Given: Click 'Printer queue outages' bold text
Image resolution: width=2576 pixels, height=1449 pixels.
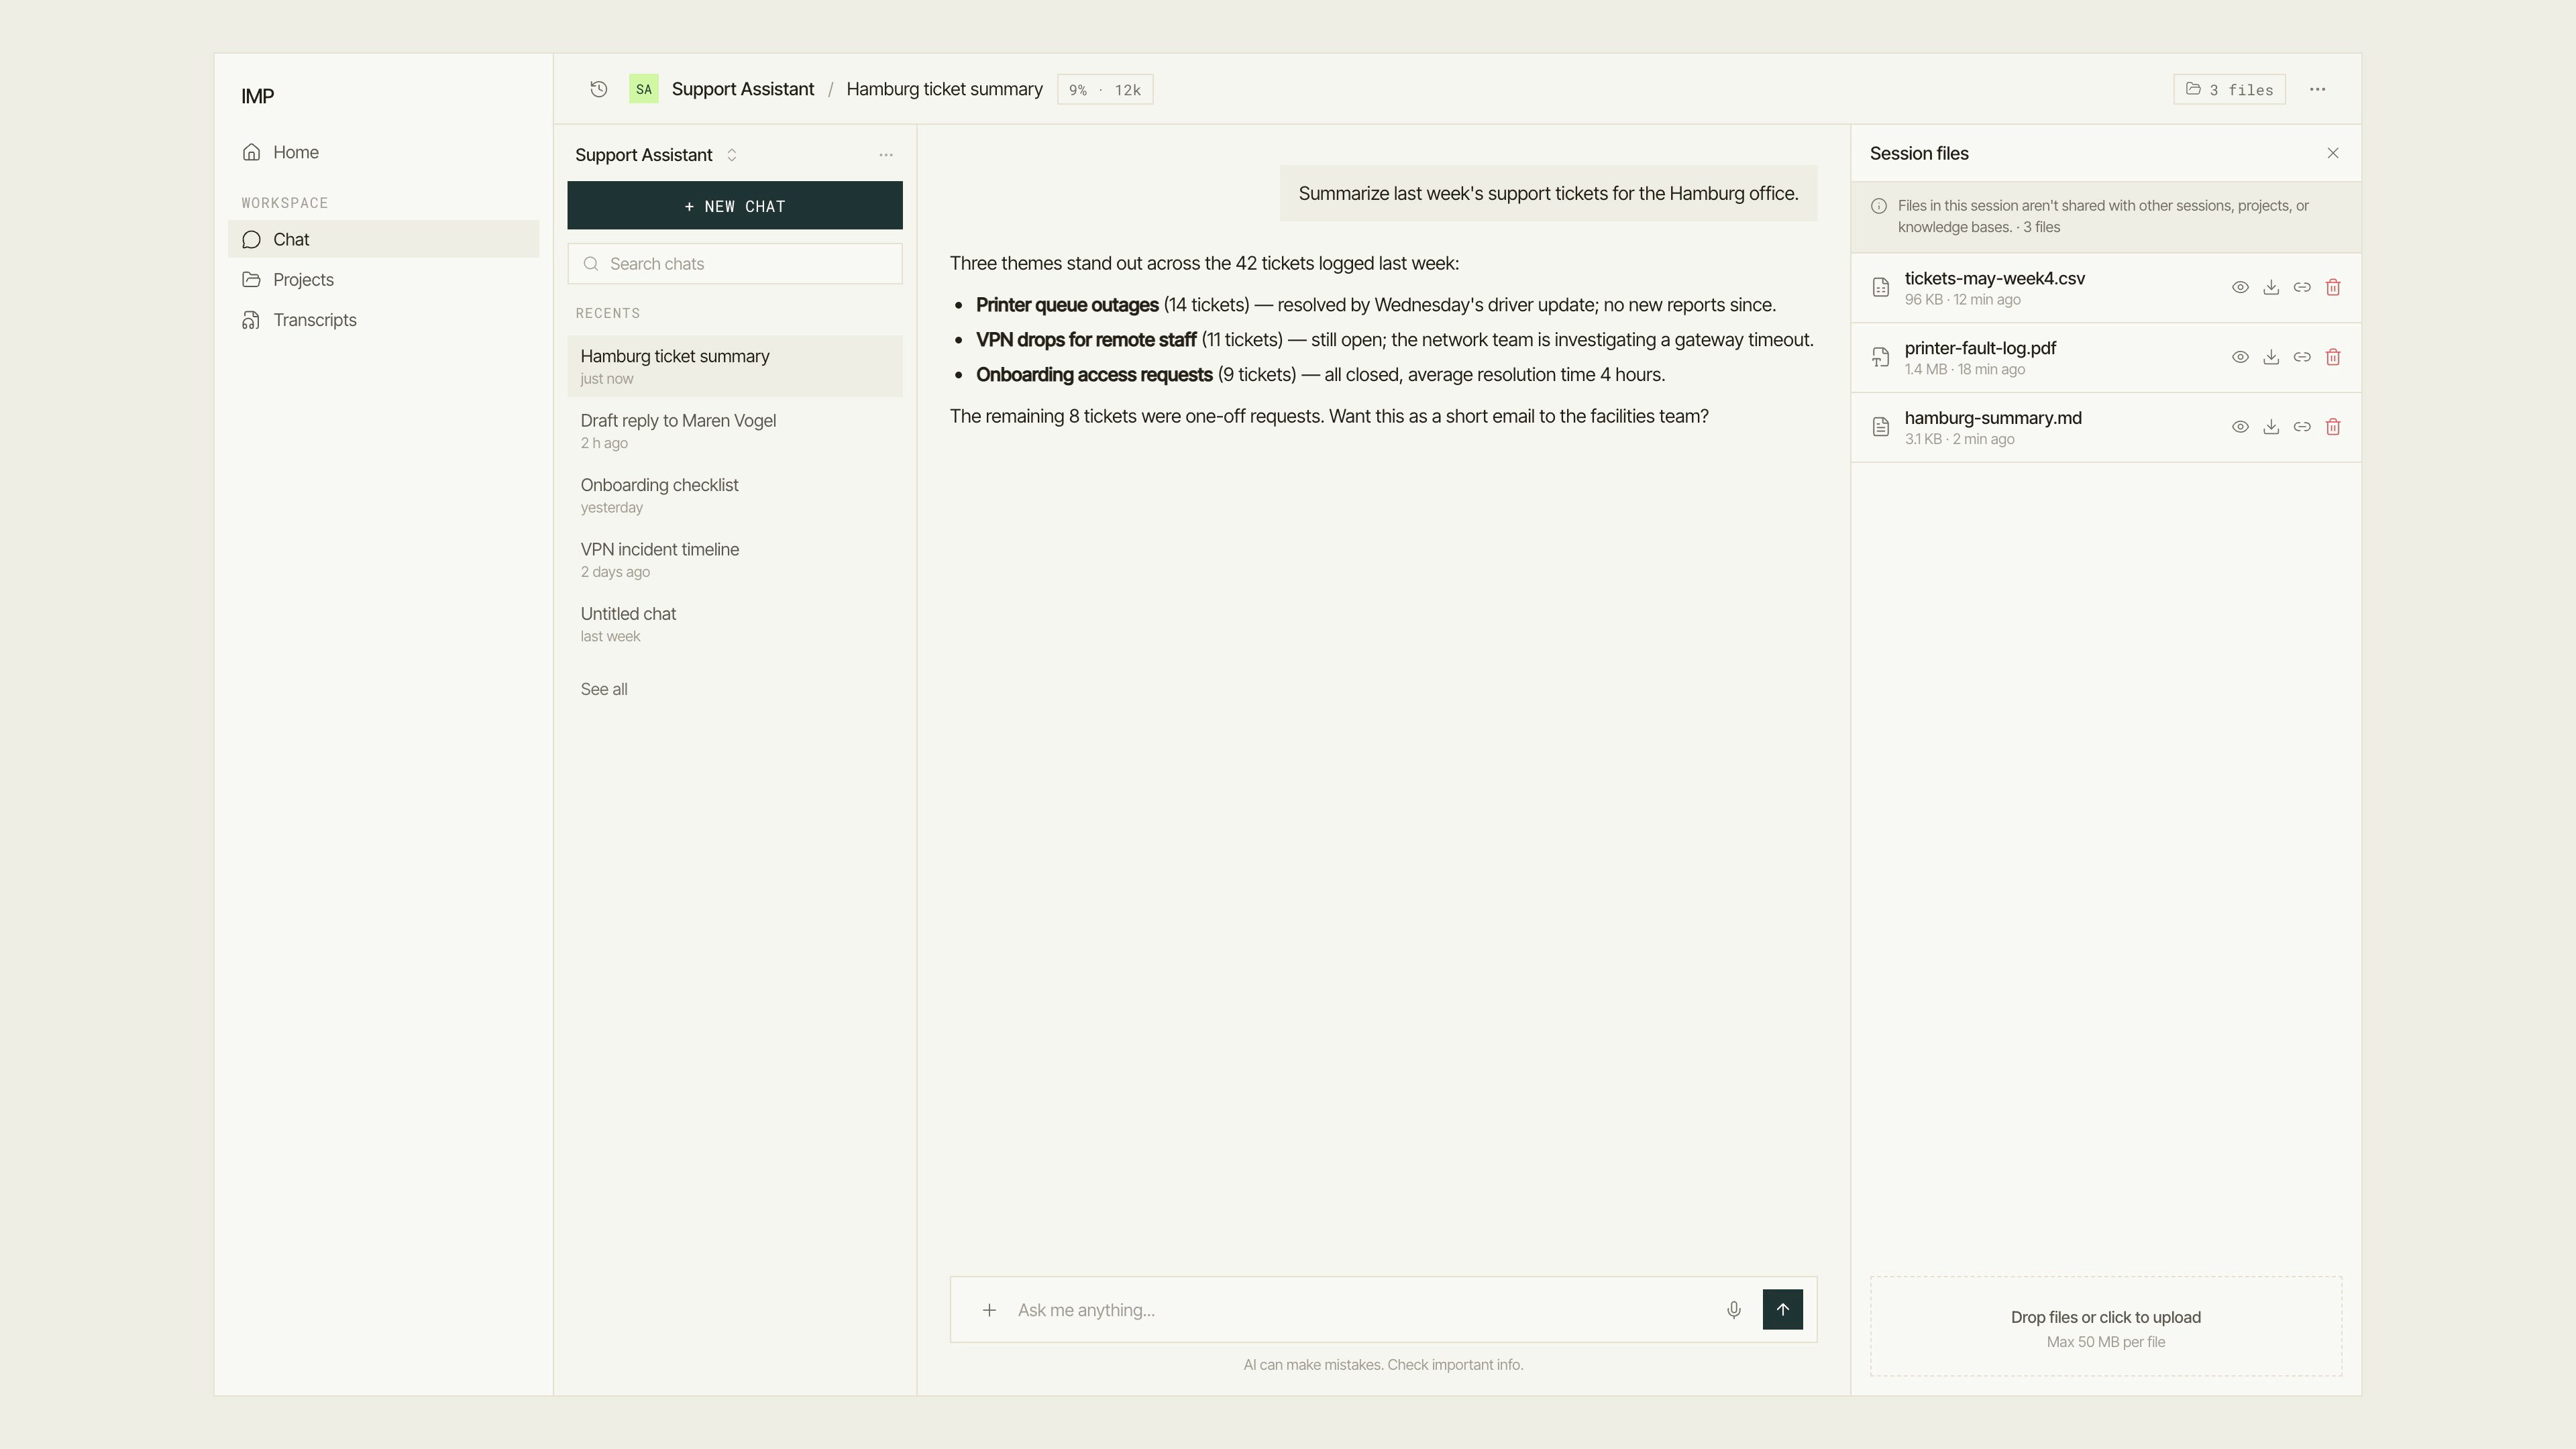Looking at the screenshot, I should coord(1066,305).
